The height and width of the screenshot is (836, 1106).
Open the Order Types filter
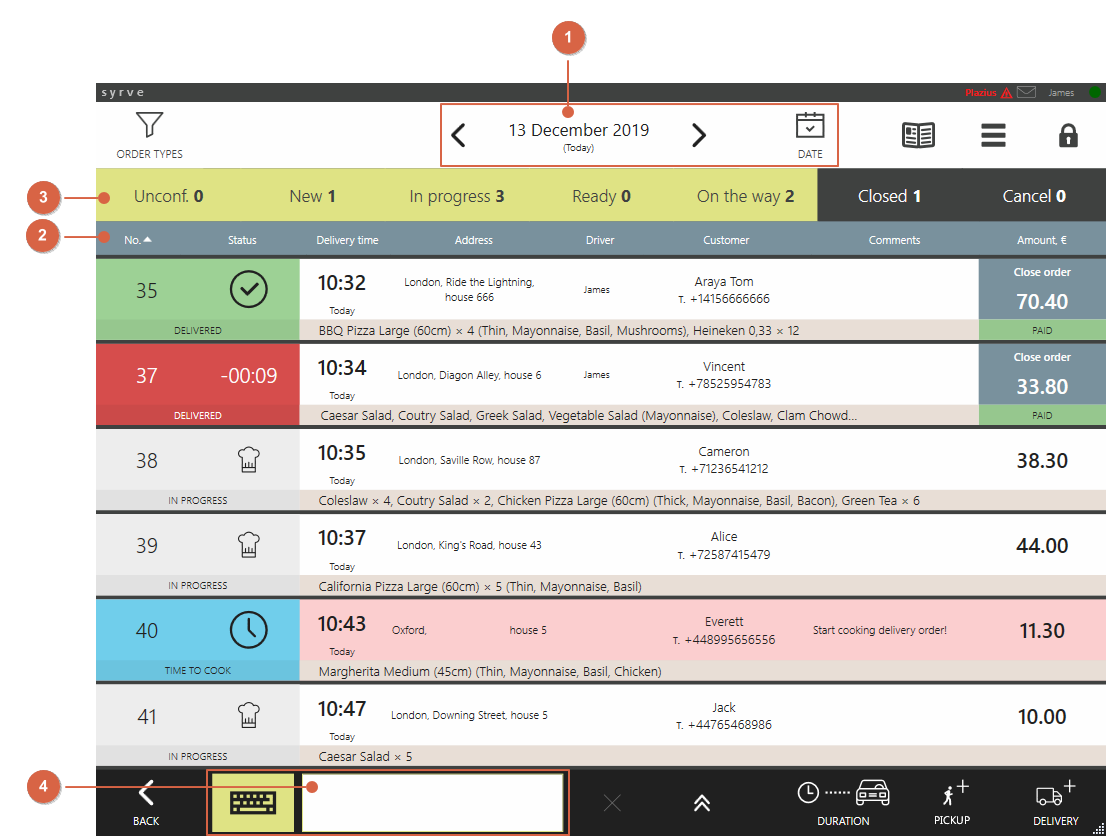[x=149, y=135]
